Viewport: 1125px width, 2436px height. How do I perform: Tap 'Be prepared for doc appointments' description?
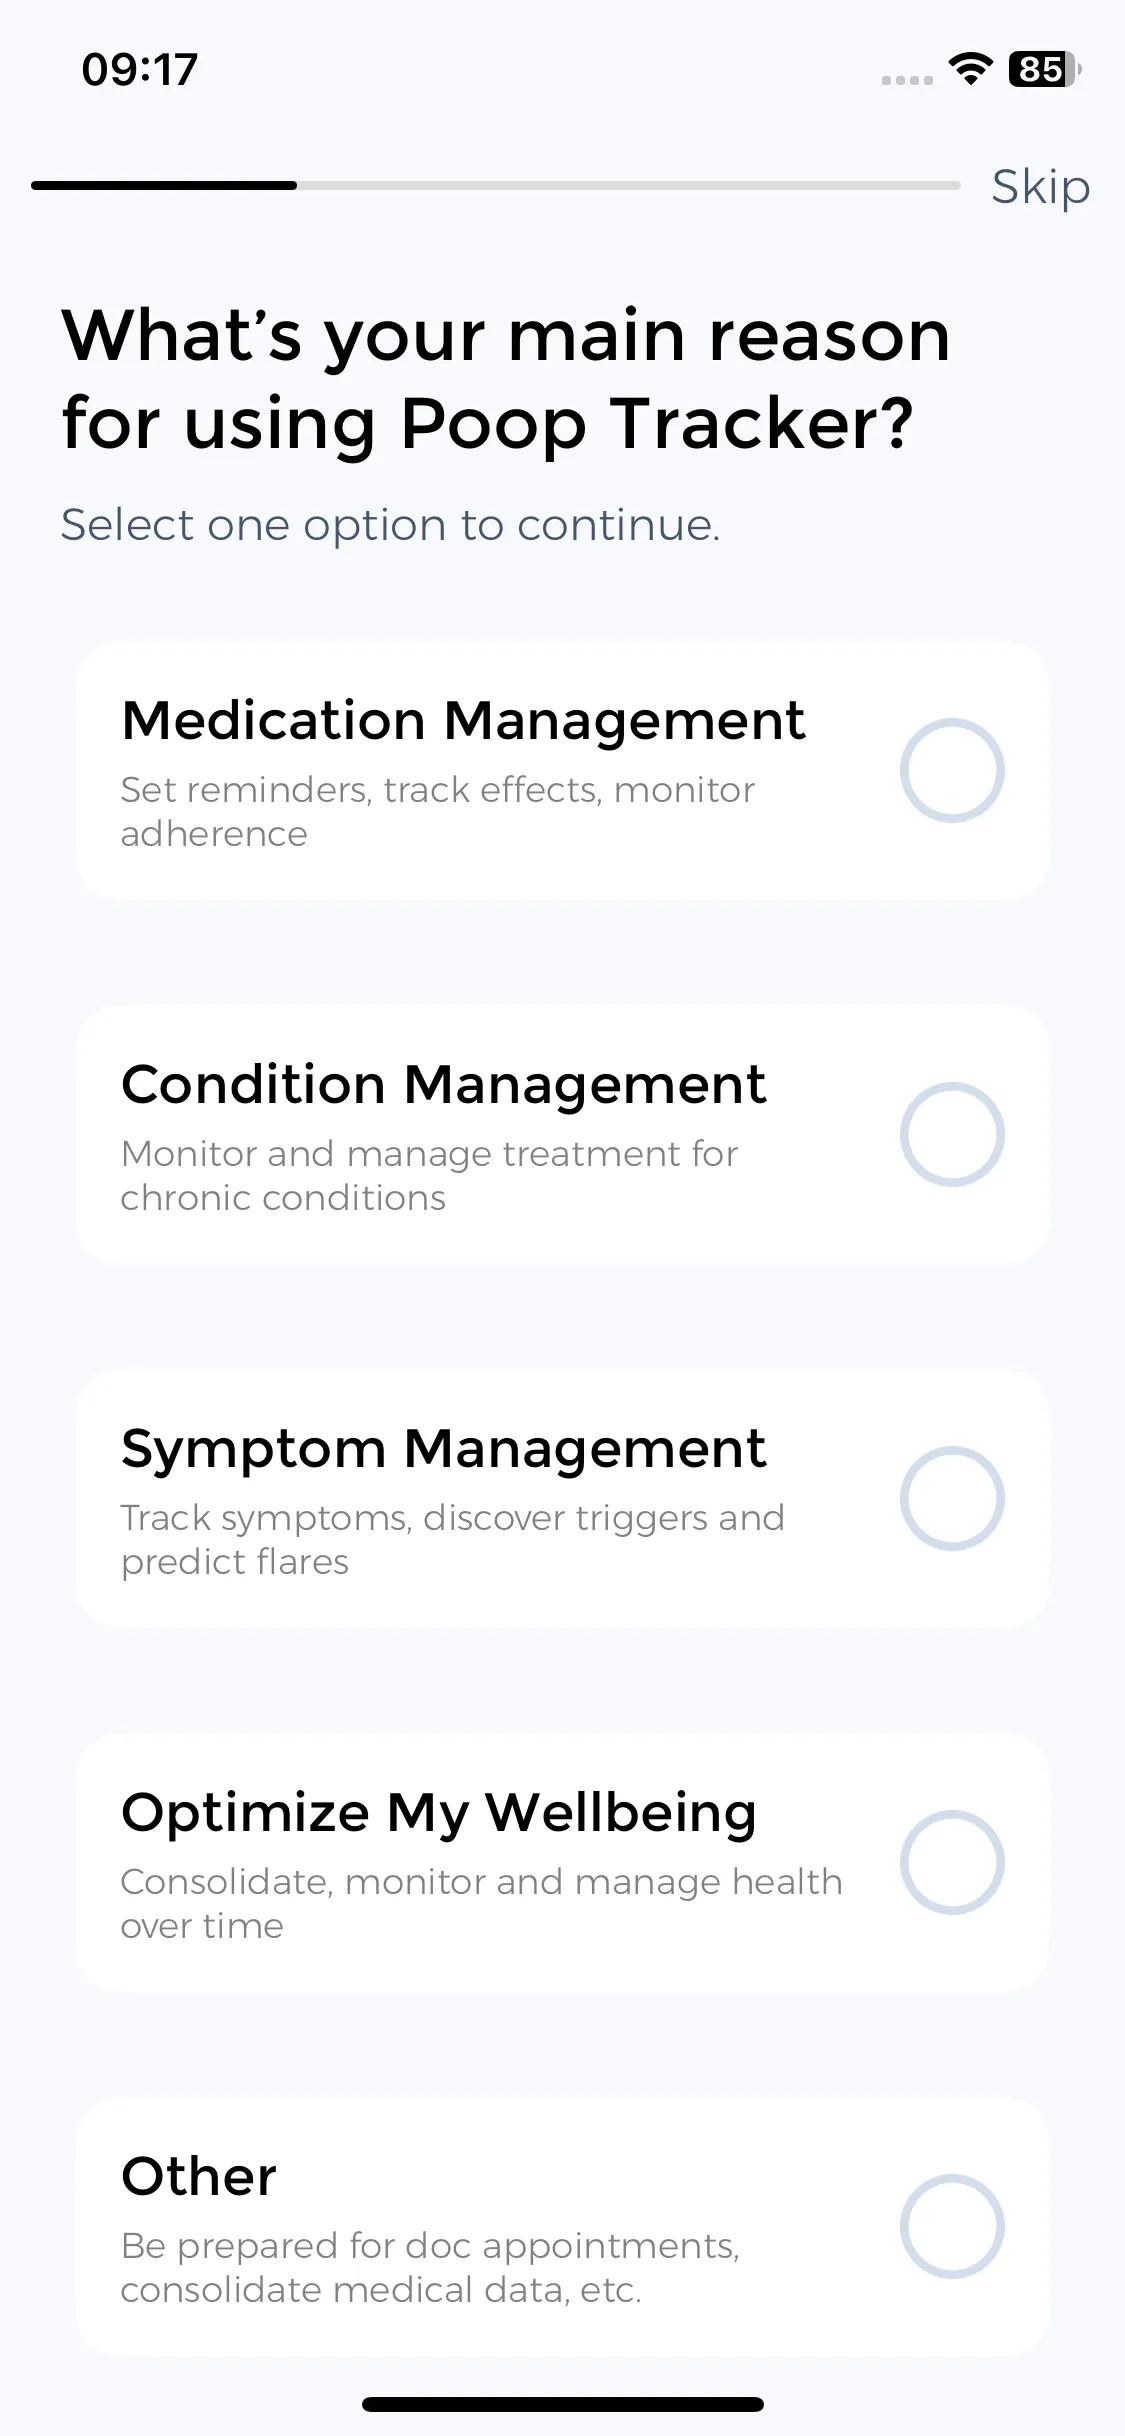tap(431, 2267)
